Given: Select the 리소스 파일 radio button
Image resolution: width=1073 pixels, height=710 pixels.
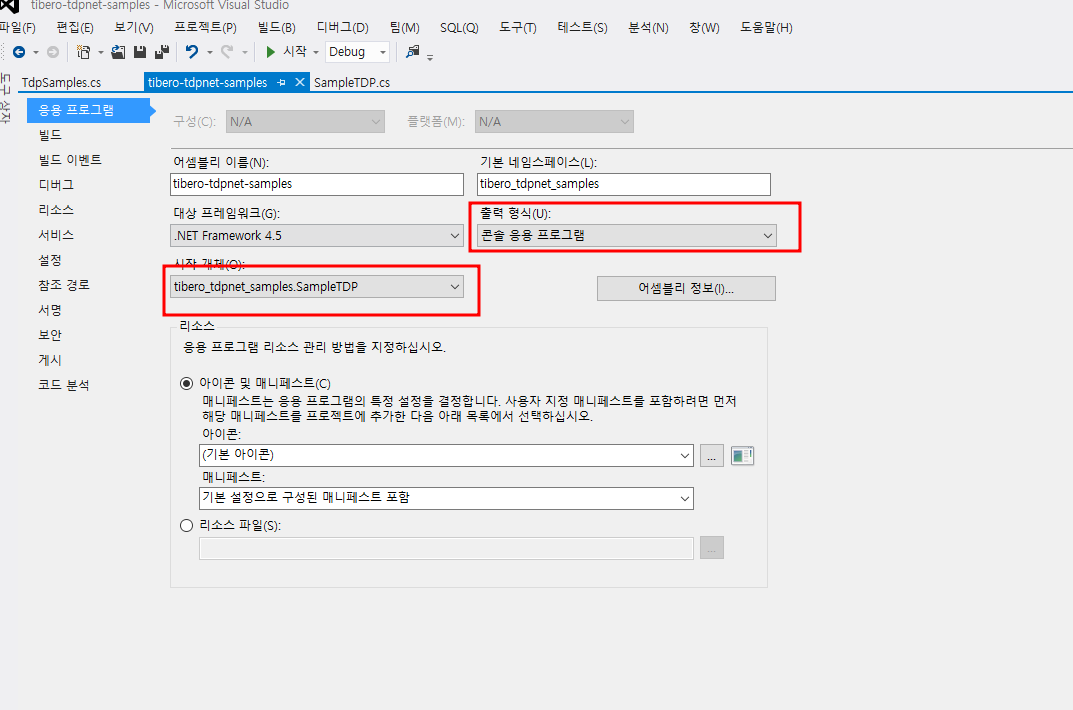Looking at the screenshot, I should pyautogui.click(x=186, y=525).
